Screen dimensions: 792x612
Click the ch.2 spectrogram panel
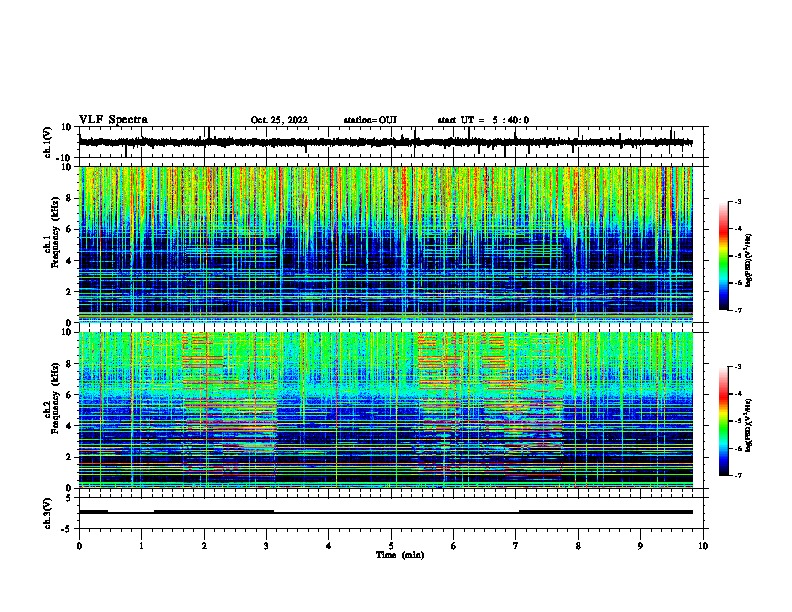pos(393,410)
